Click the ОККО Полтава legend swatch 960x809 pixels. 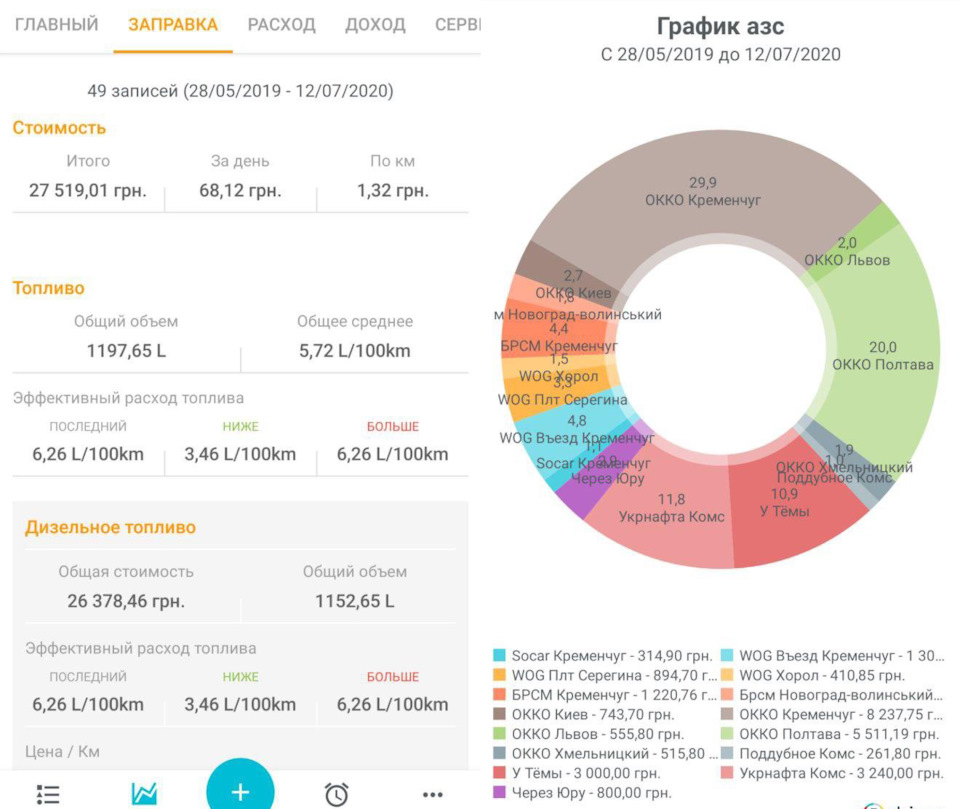point(727,734)
